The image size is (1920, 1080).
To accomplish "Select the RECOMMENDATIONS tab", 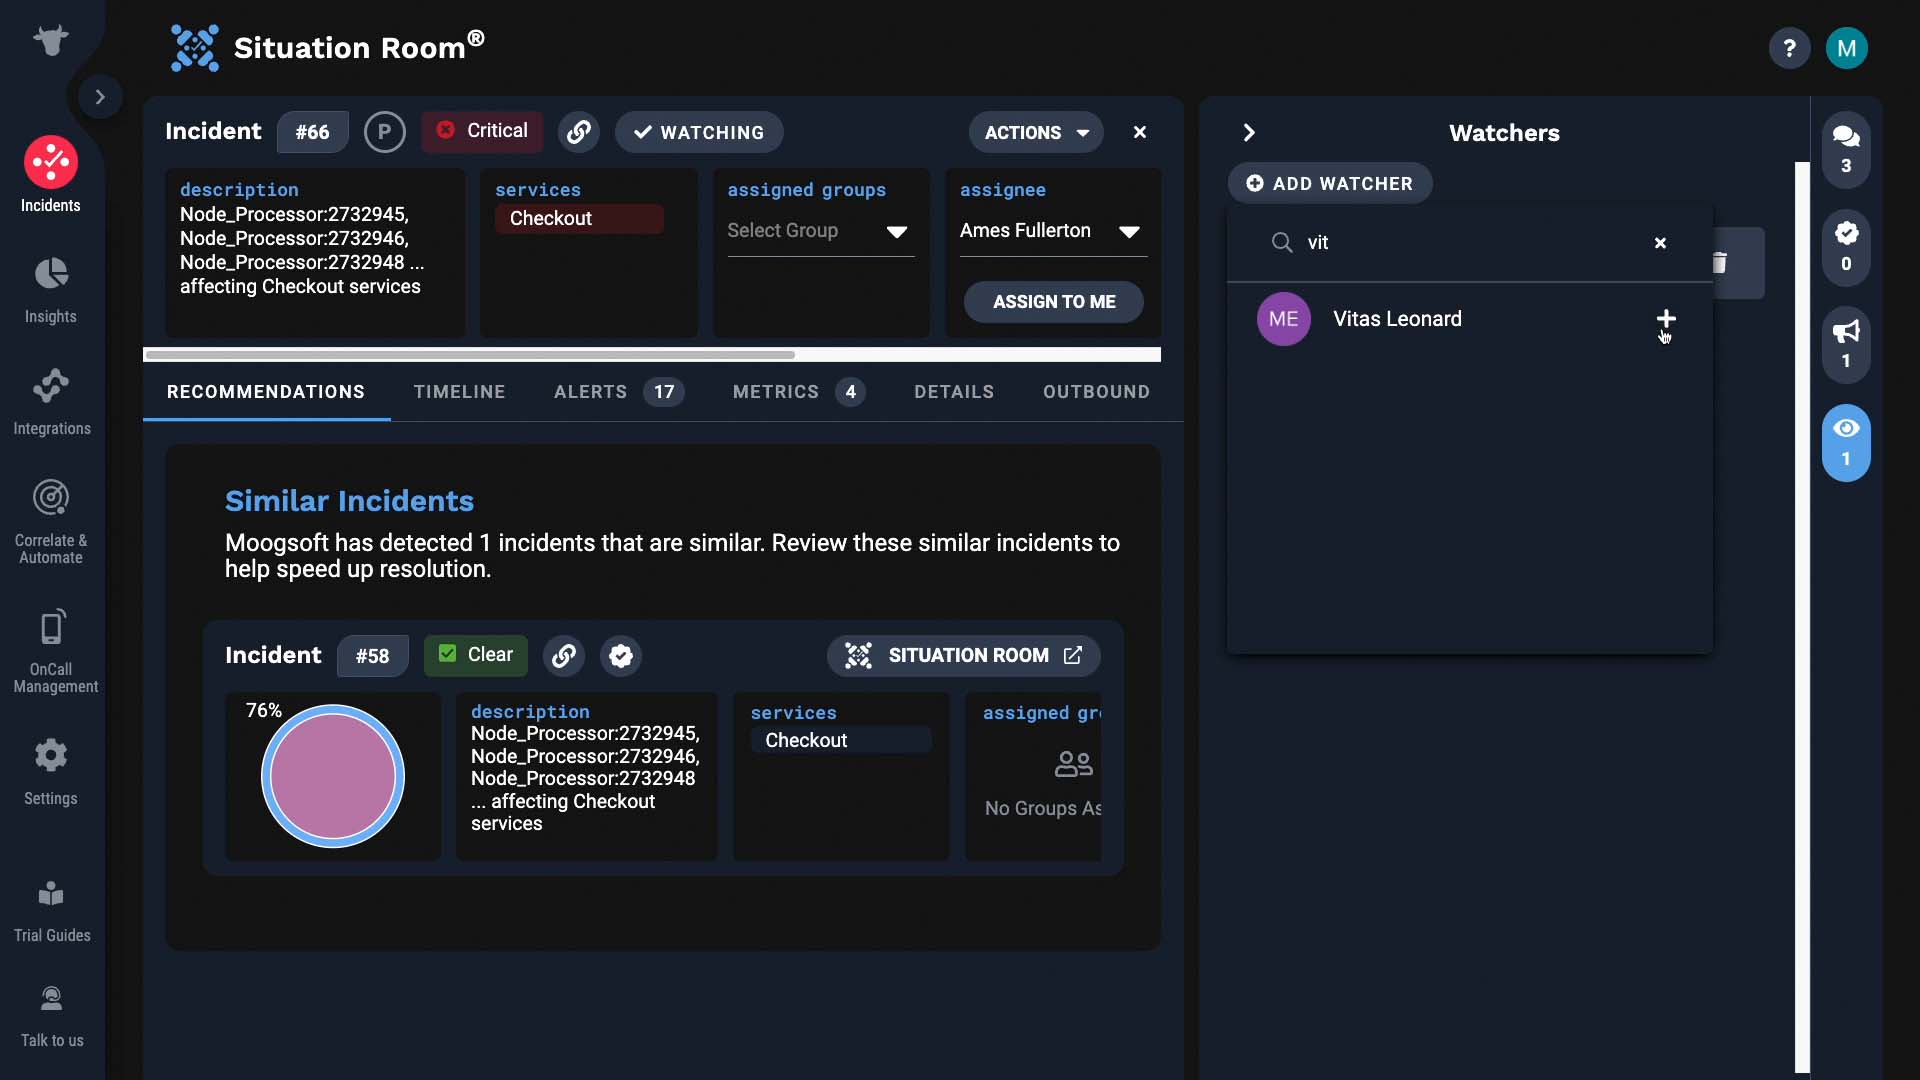I will pos(266,392).
